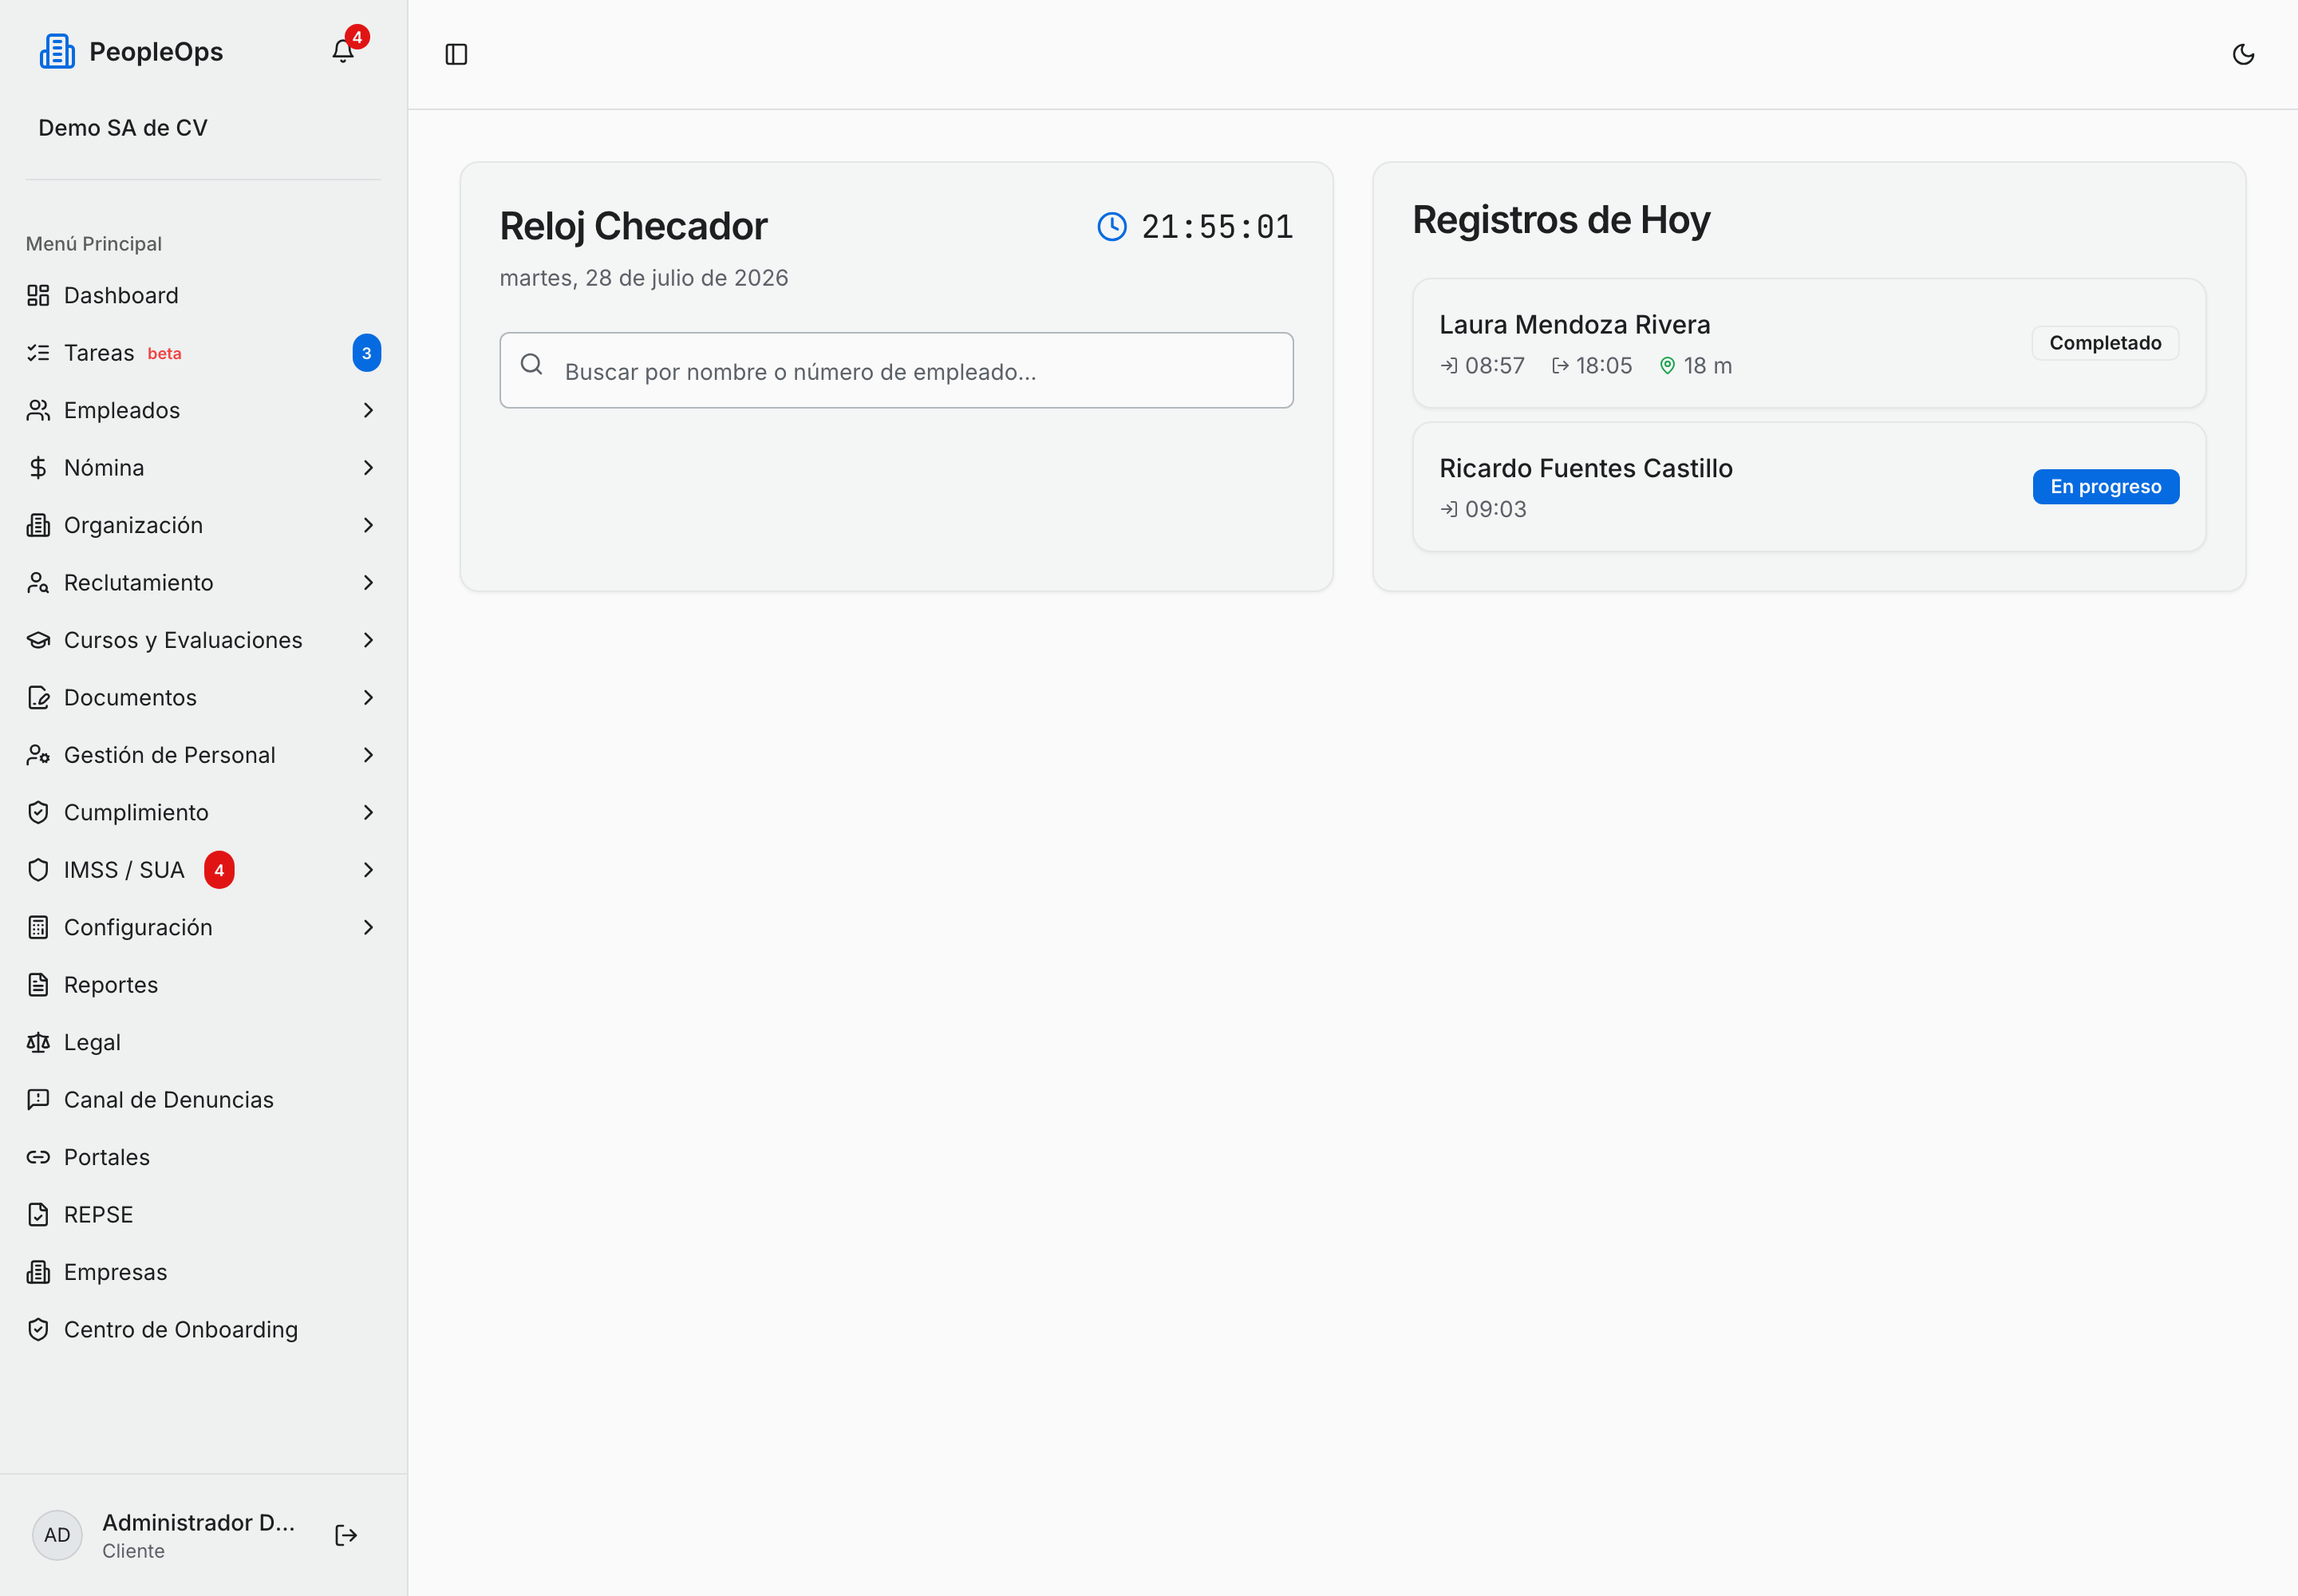Open the REPSE menu label
This screenshot has height=1596, width=2298.
(98, 1215)
